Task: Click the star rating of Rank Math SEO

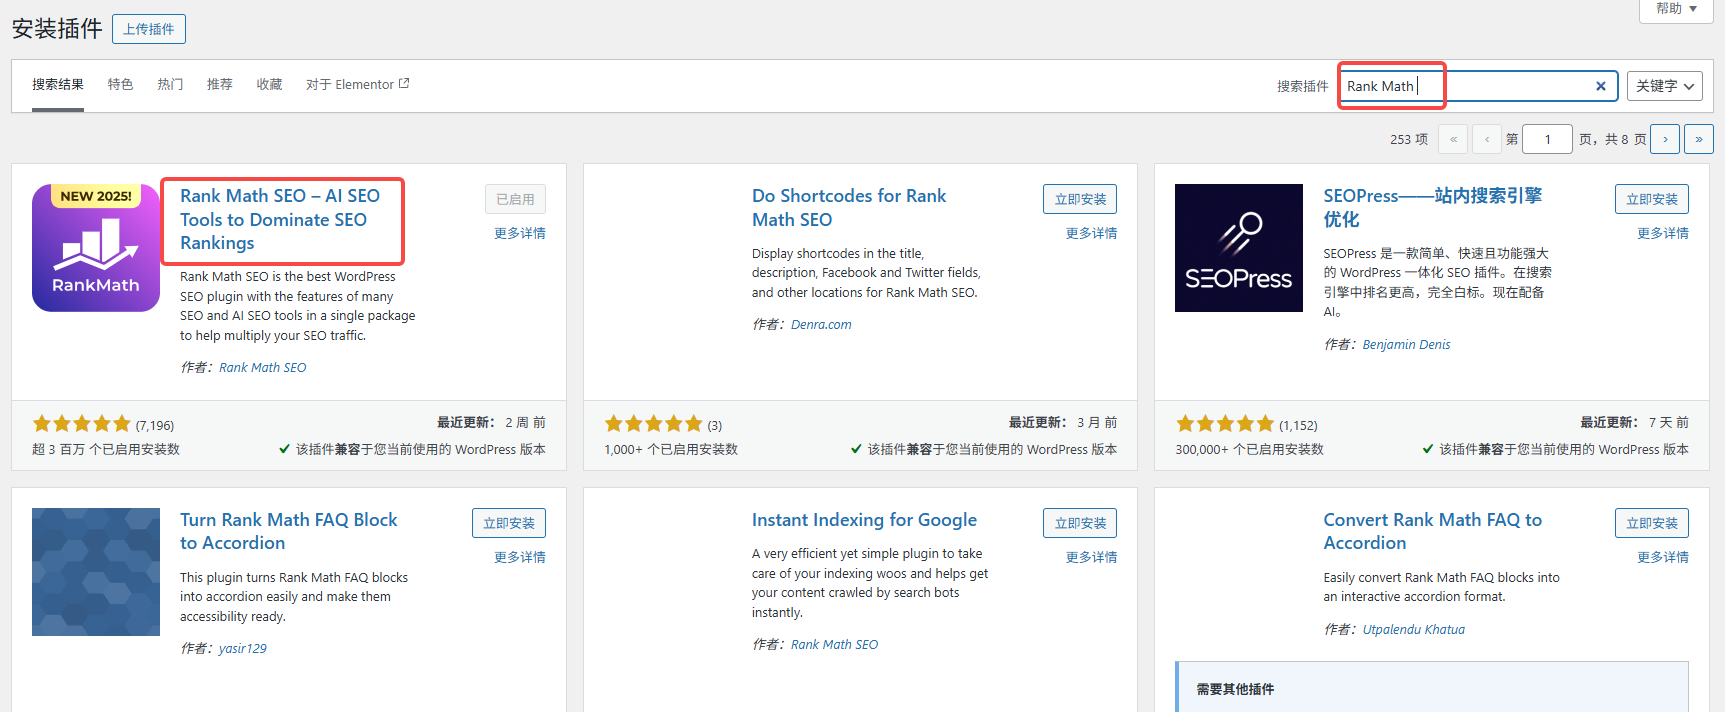Action: [82, 424]
